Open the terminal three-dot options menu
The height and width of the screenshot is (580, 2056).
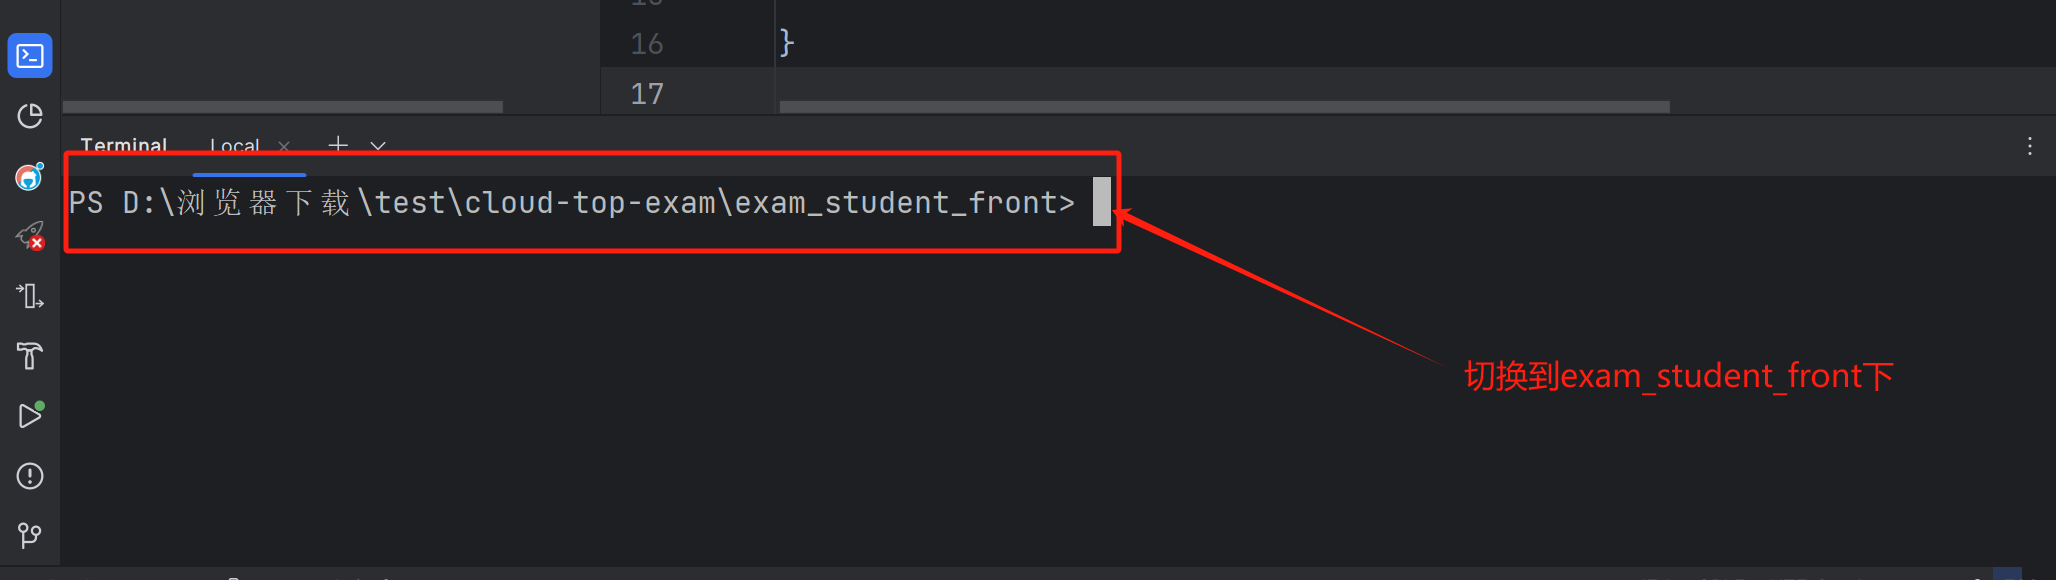click(x=2029, y=146)
